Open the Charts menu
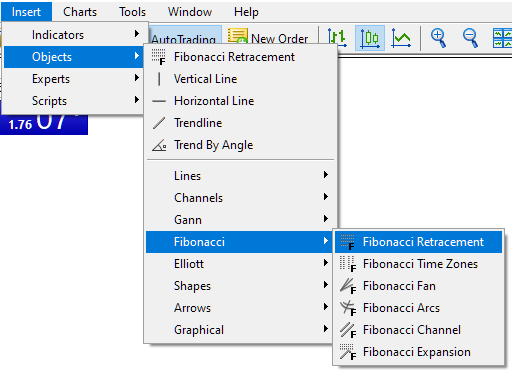 click(80, 12)
